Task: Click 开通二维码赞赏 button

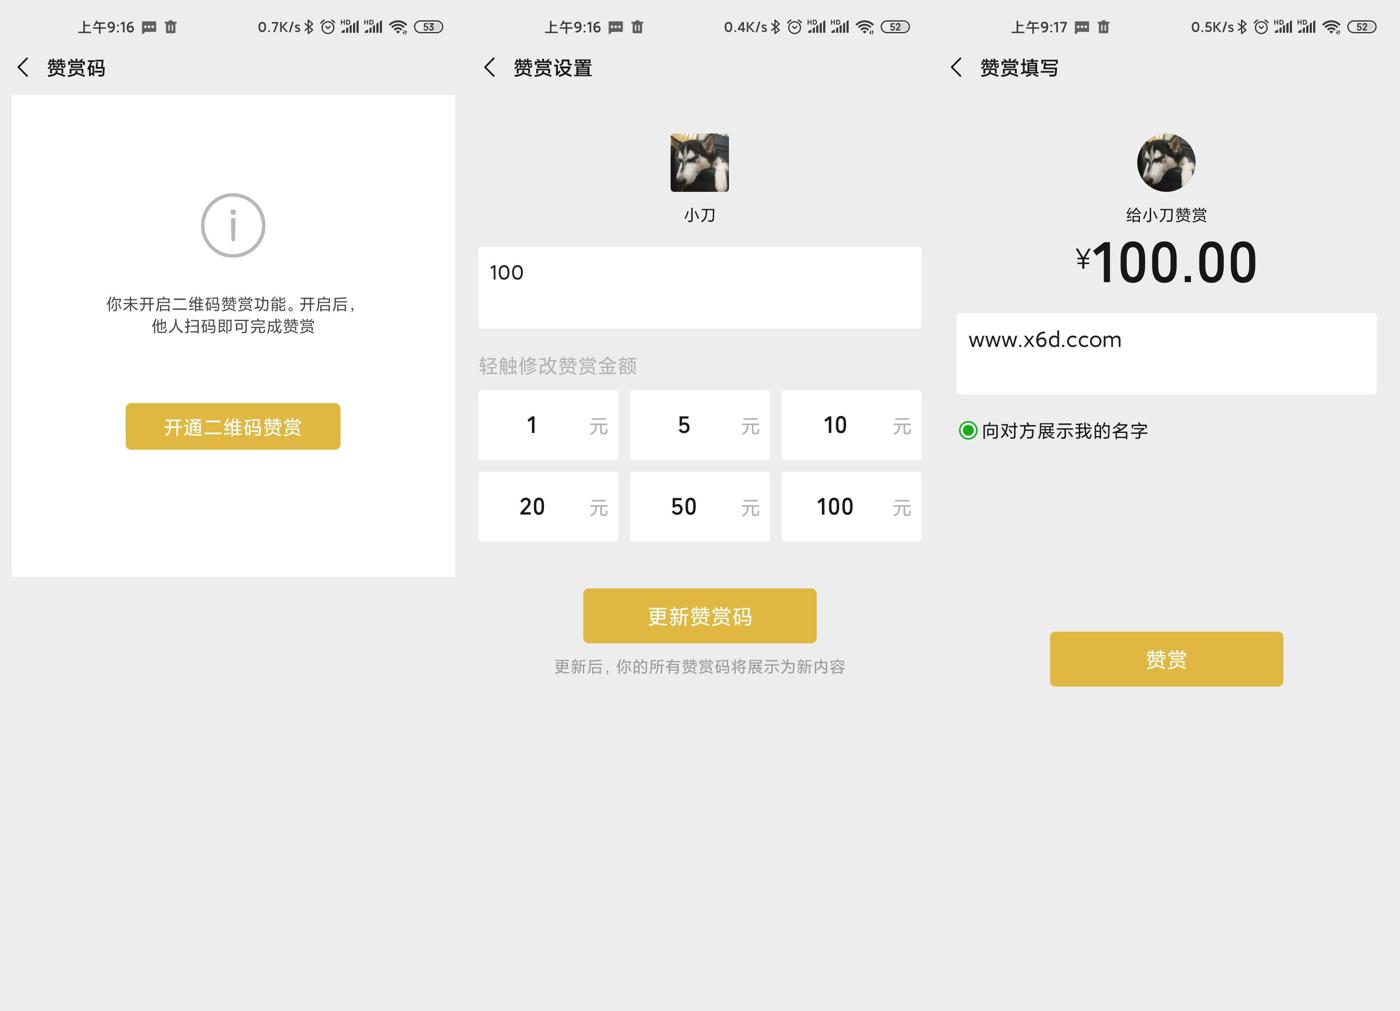Action: 233,427
